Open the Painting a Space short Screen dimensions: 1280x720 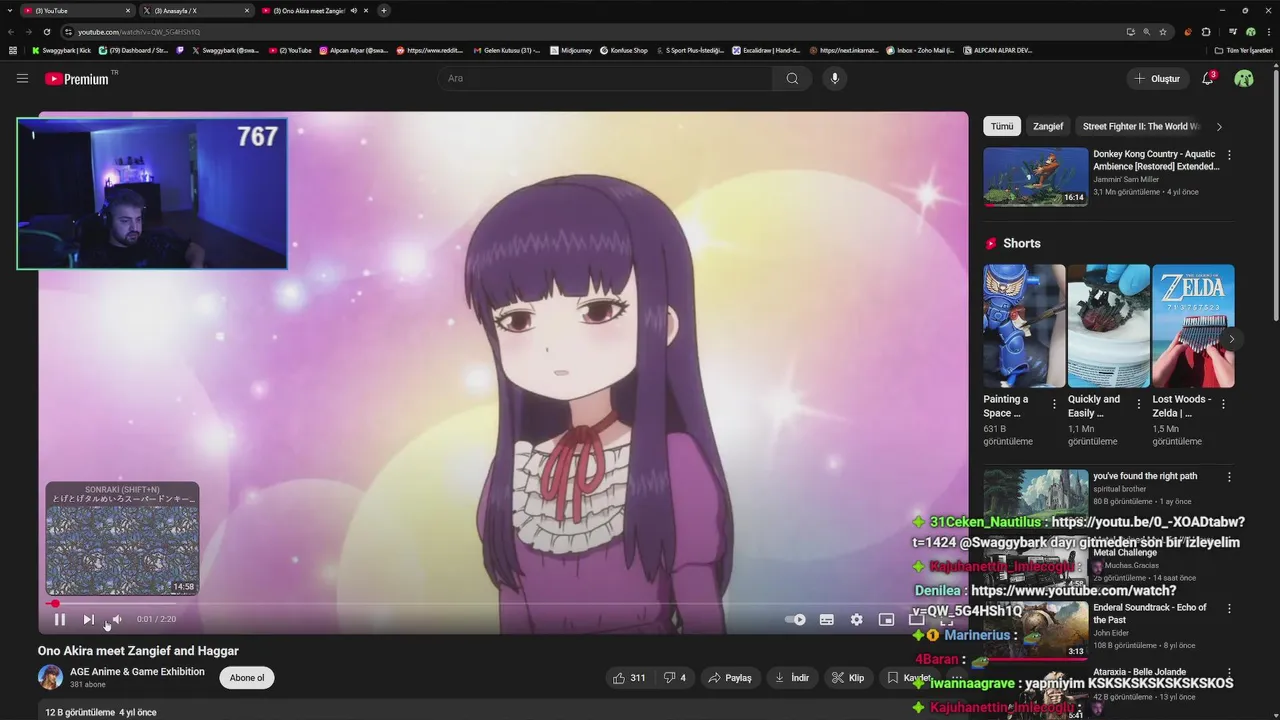coord(1024,326)
